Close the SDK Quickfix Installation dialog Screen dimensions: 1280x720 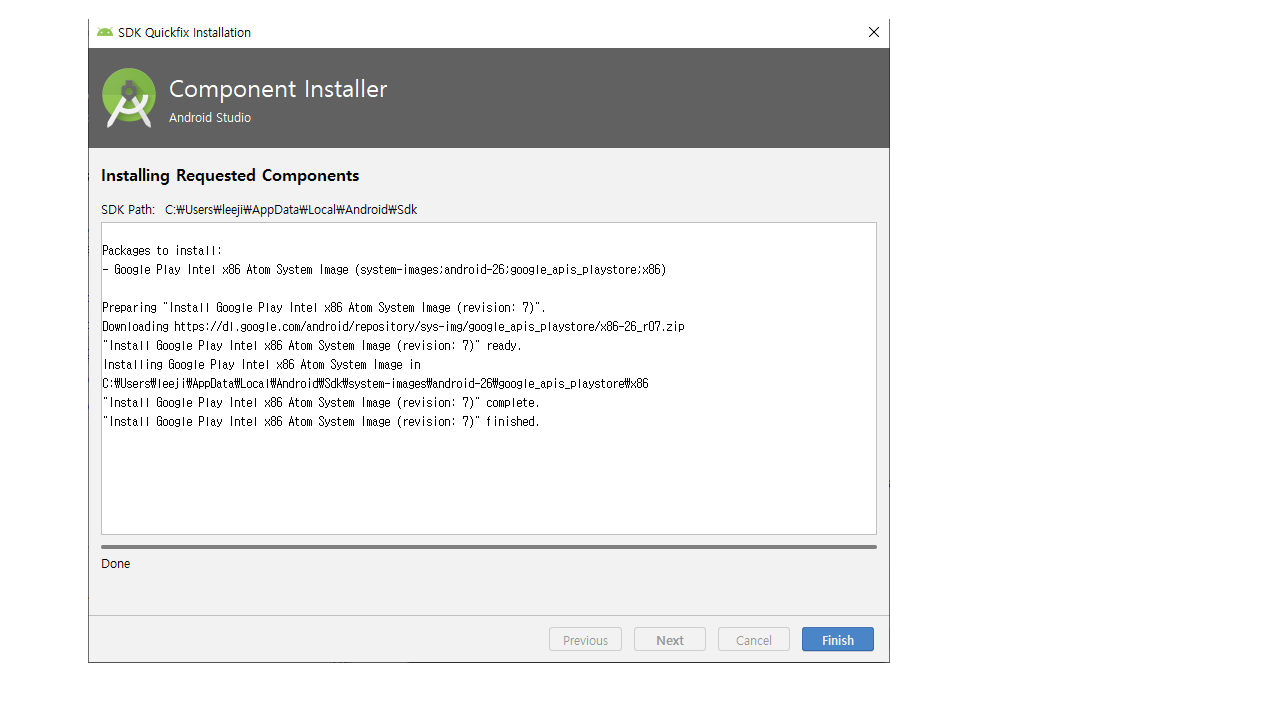[873, 32]
